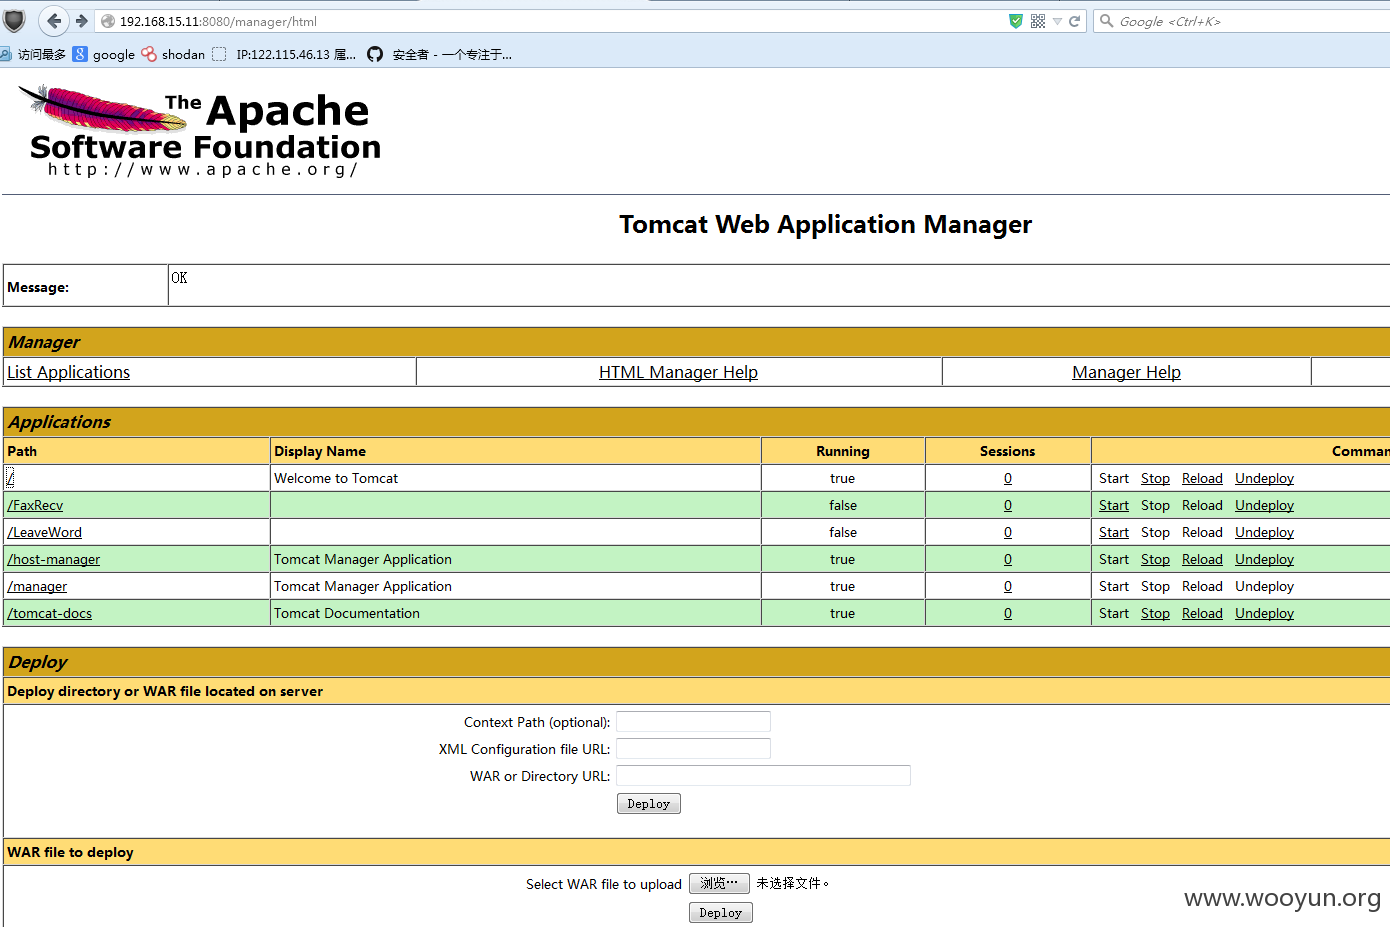Click the OK message text

coord(179,278)
